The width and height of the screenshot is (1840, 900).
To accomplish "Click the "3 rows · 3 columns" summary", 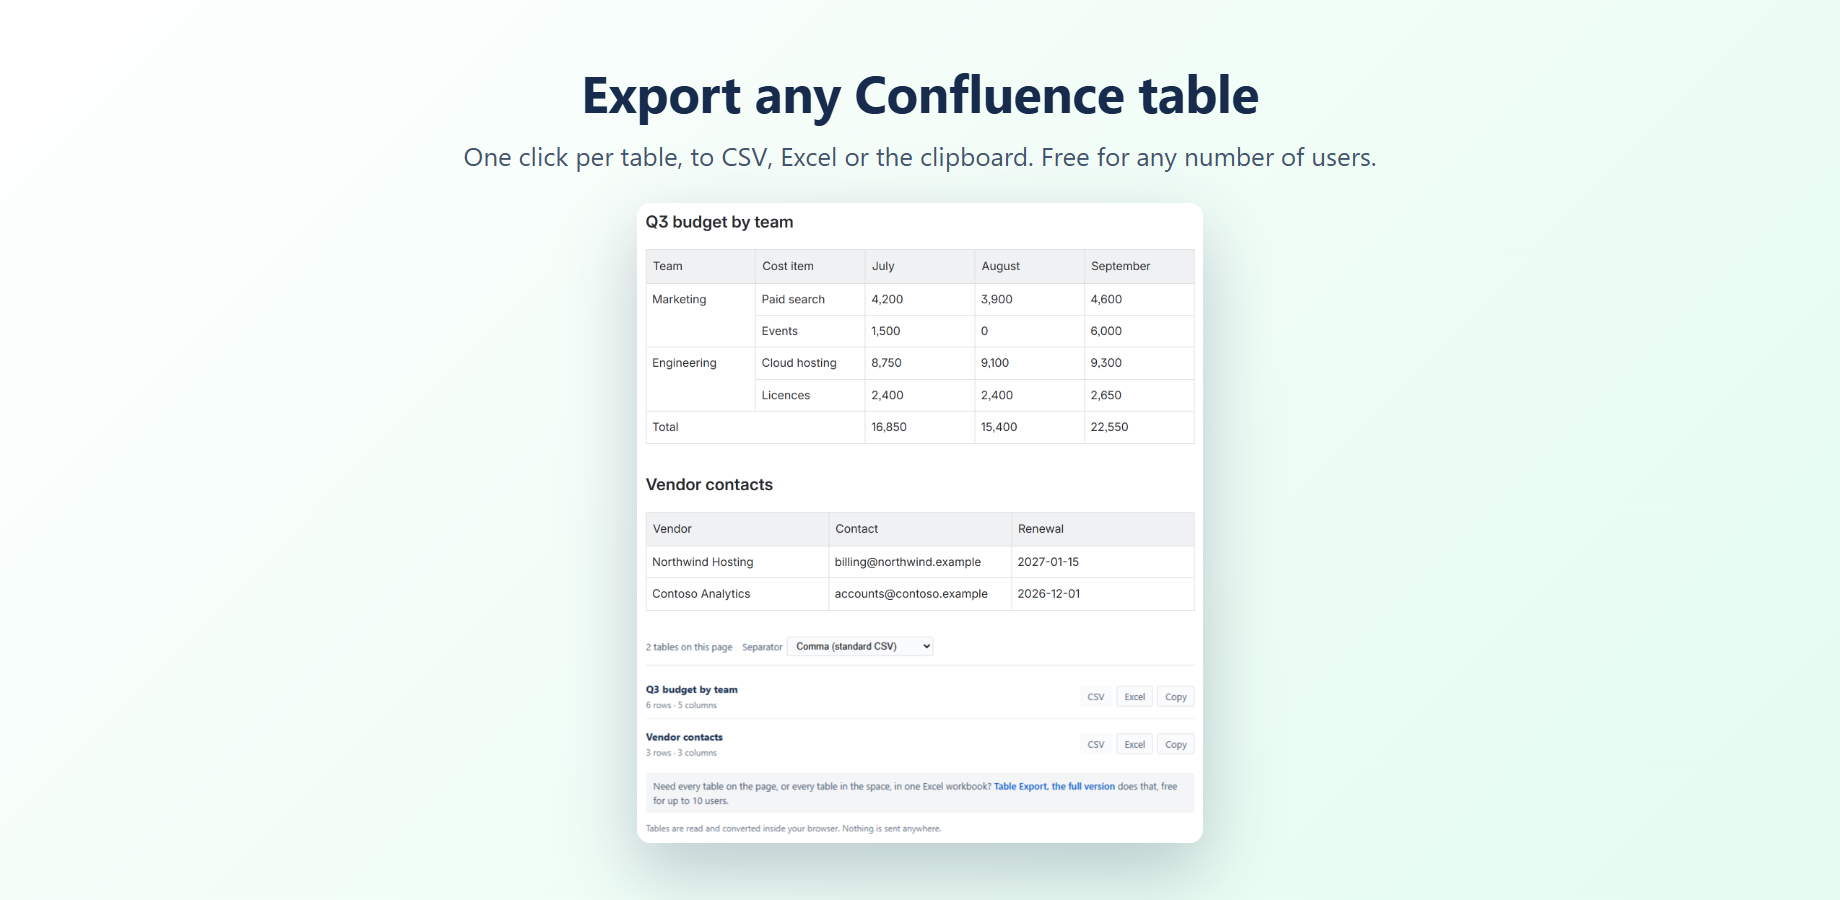I will [x=681, y=753].
